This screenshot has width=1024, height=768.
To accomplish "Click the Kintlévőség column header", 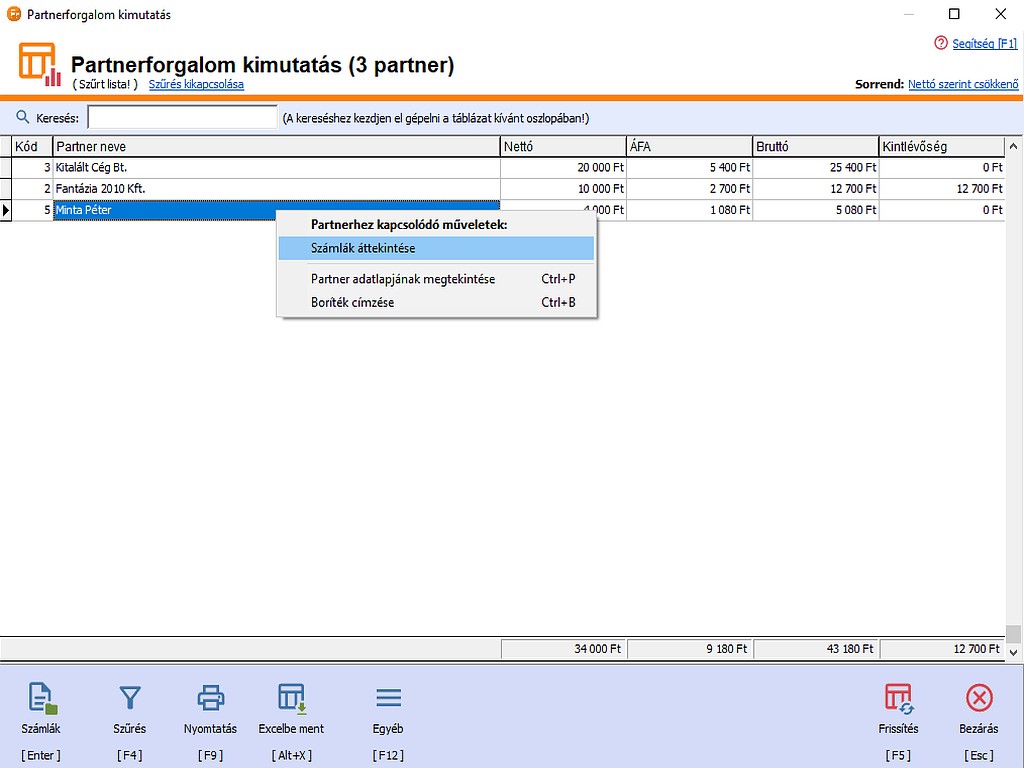I will coord(941,147).
